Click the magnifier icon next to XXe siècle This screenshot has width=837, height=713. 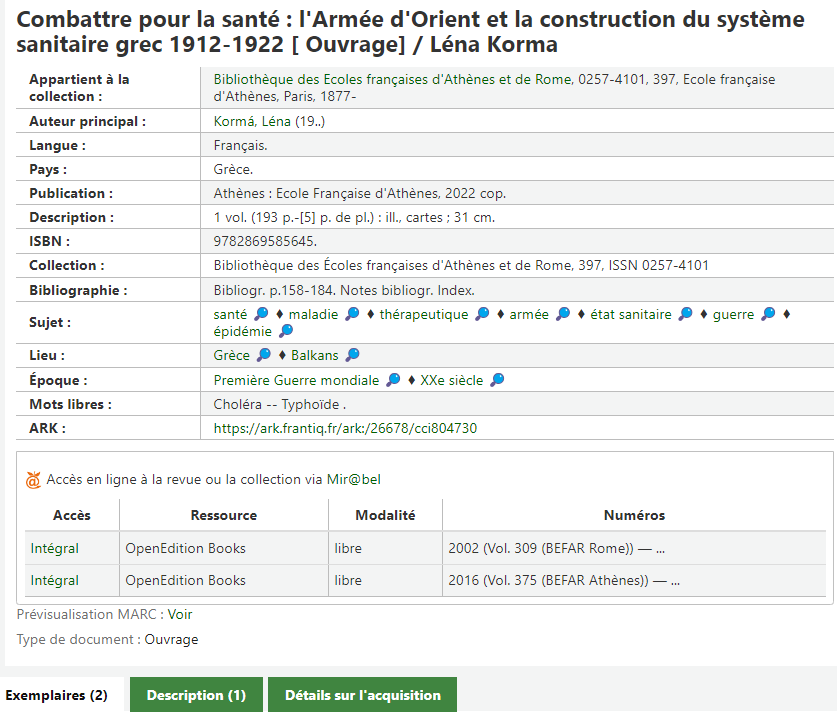pos(498,380)
